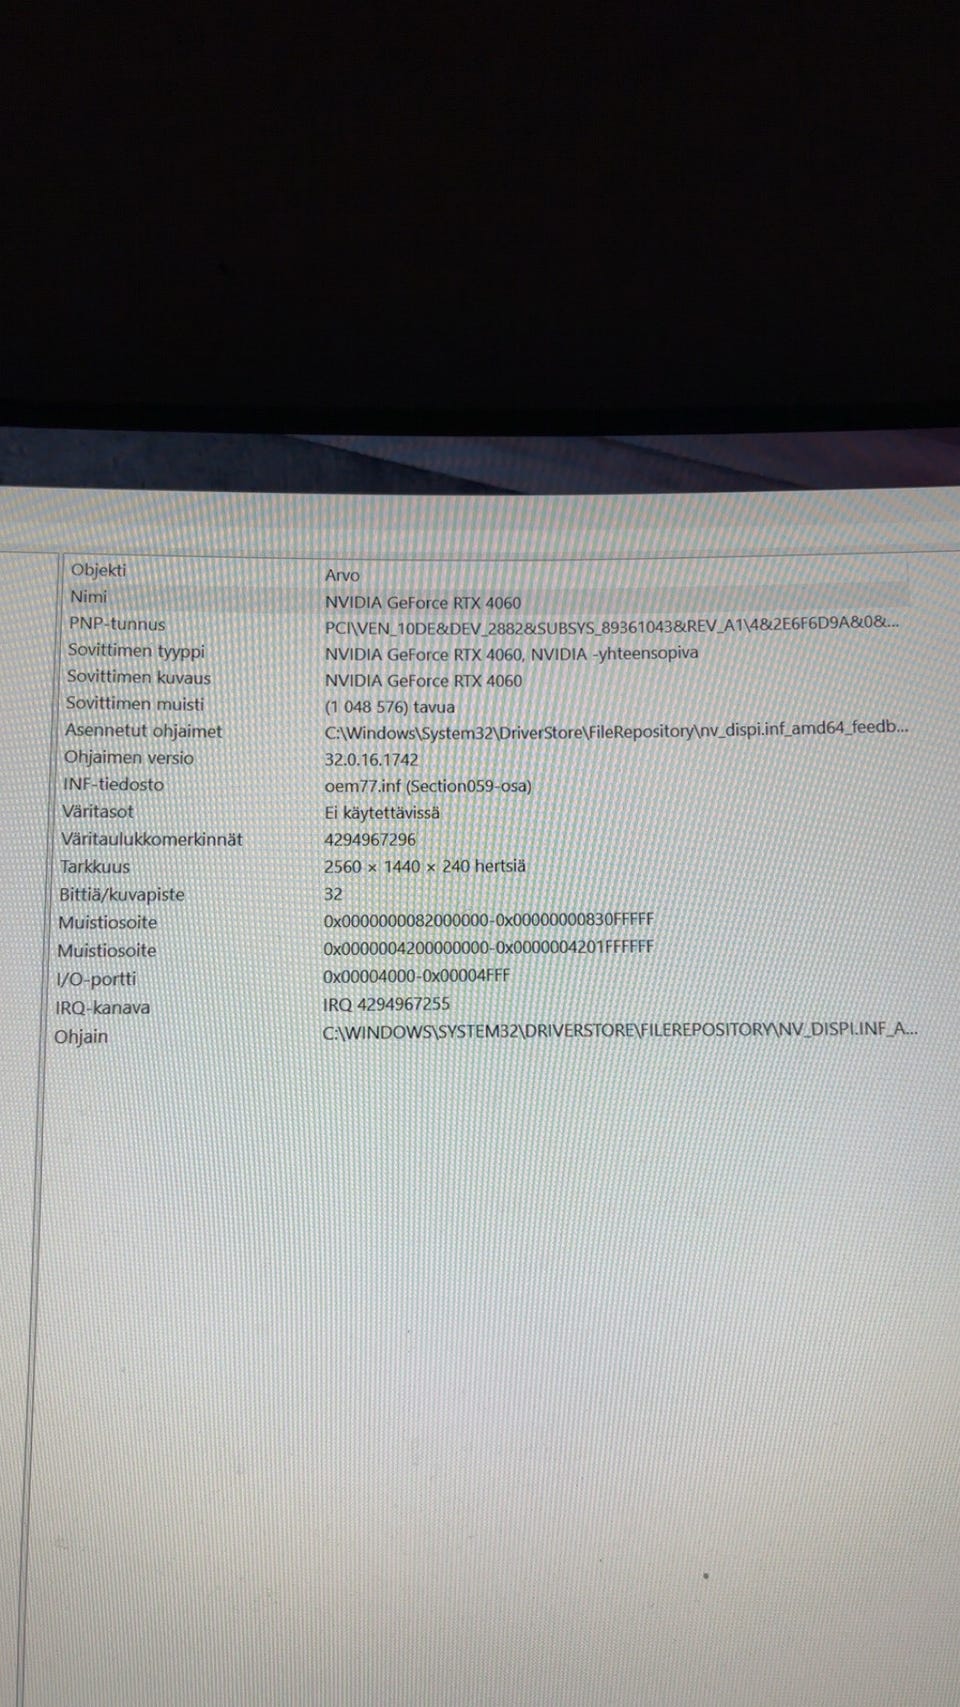Select the "Asennetut ohjaimet" label
Viewport: 960px width, 1707px height.
pos(144,731)
